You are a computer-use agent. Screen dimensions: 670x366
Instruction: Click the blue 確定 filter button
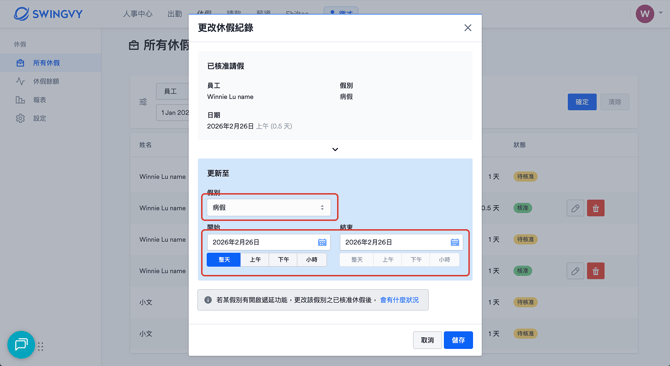click(x=582, y=102)
